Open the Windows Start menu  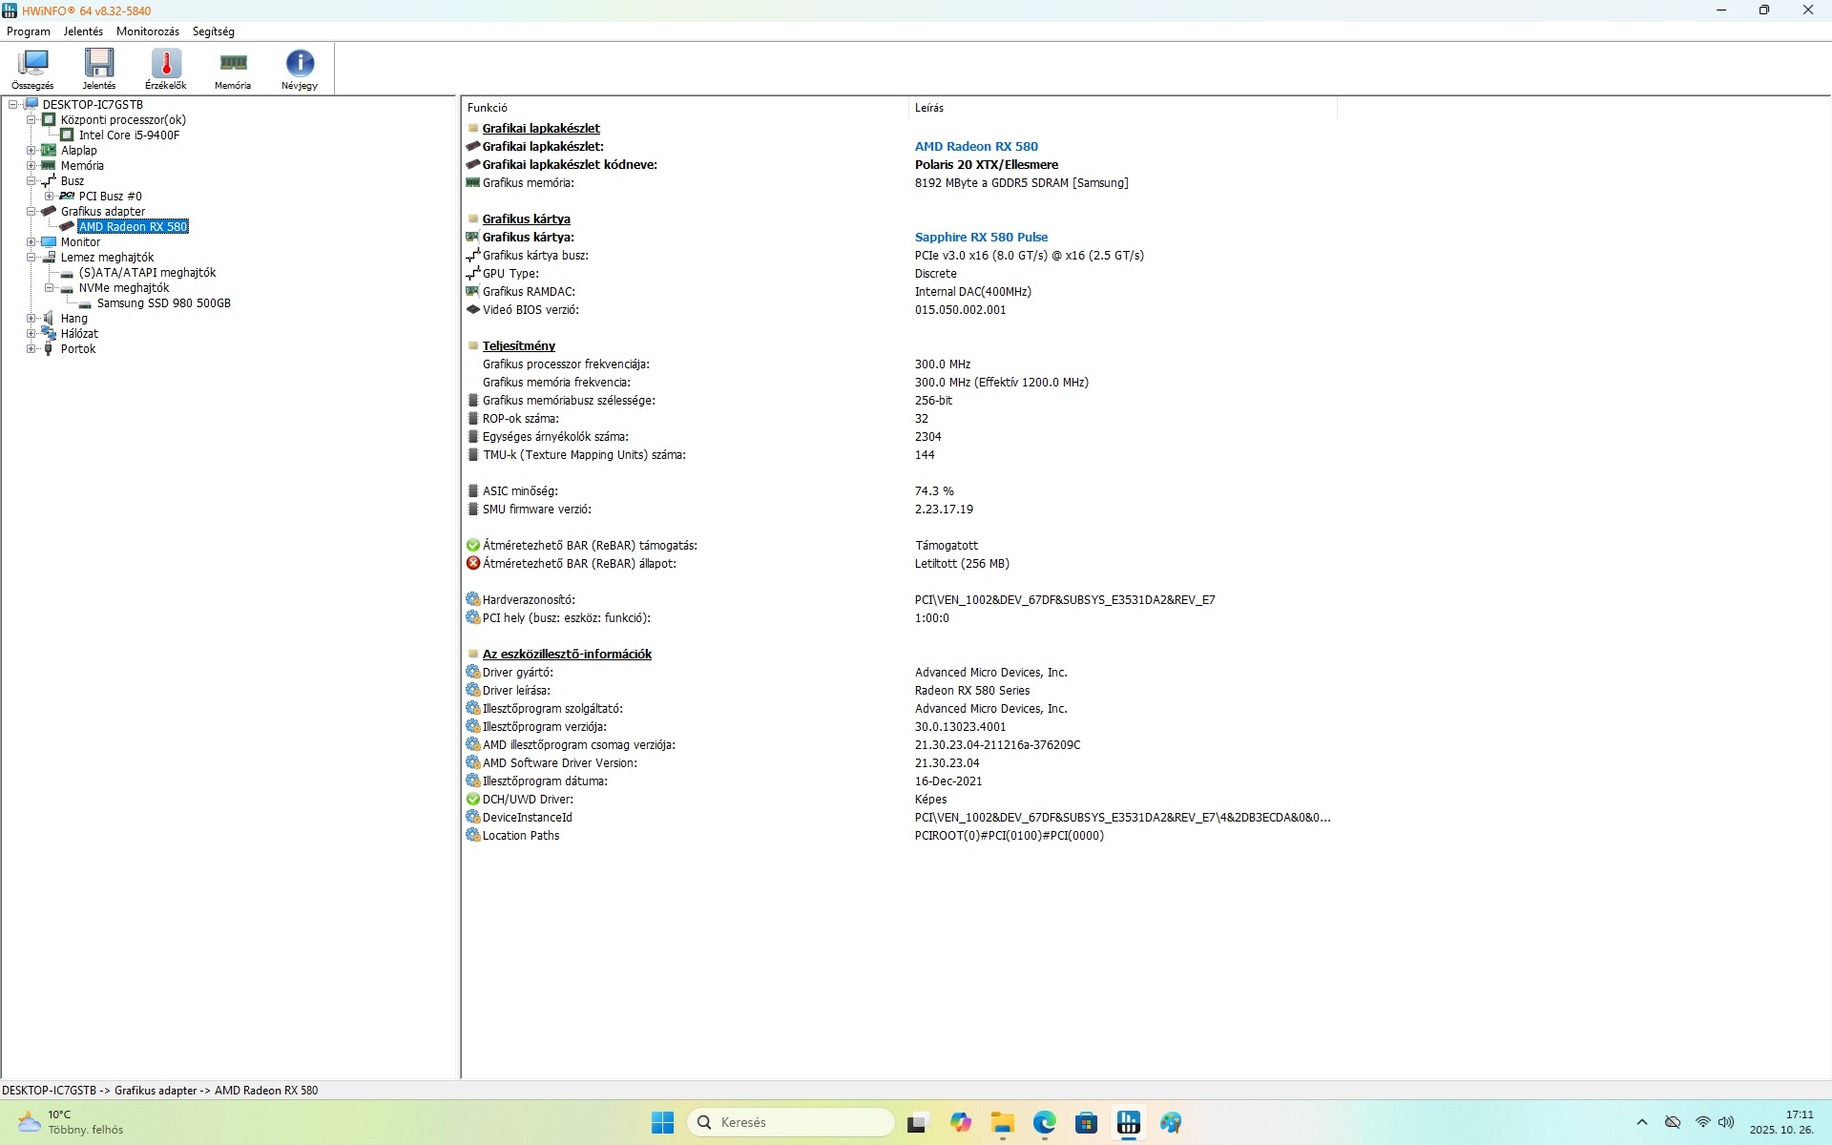(x=662, y=1123)
